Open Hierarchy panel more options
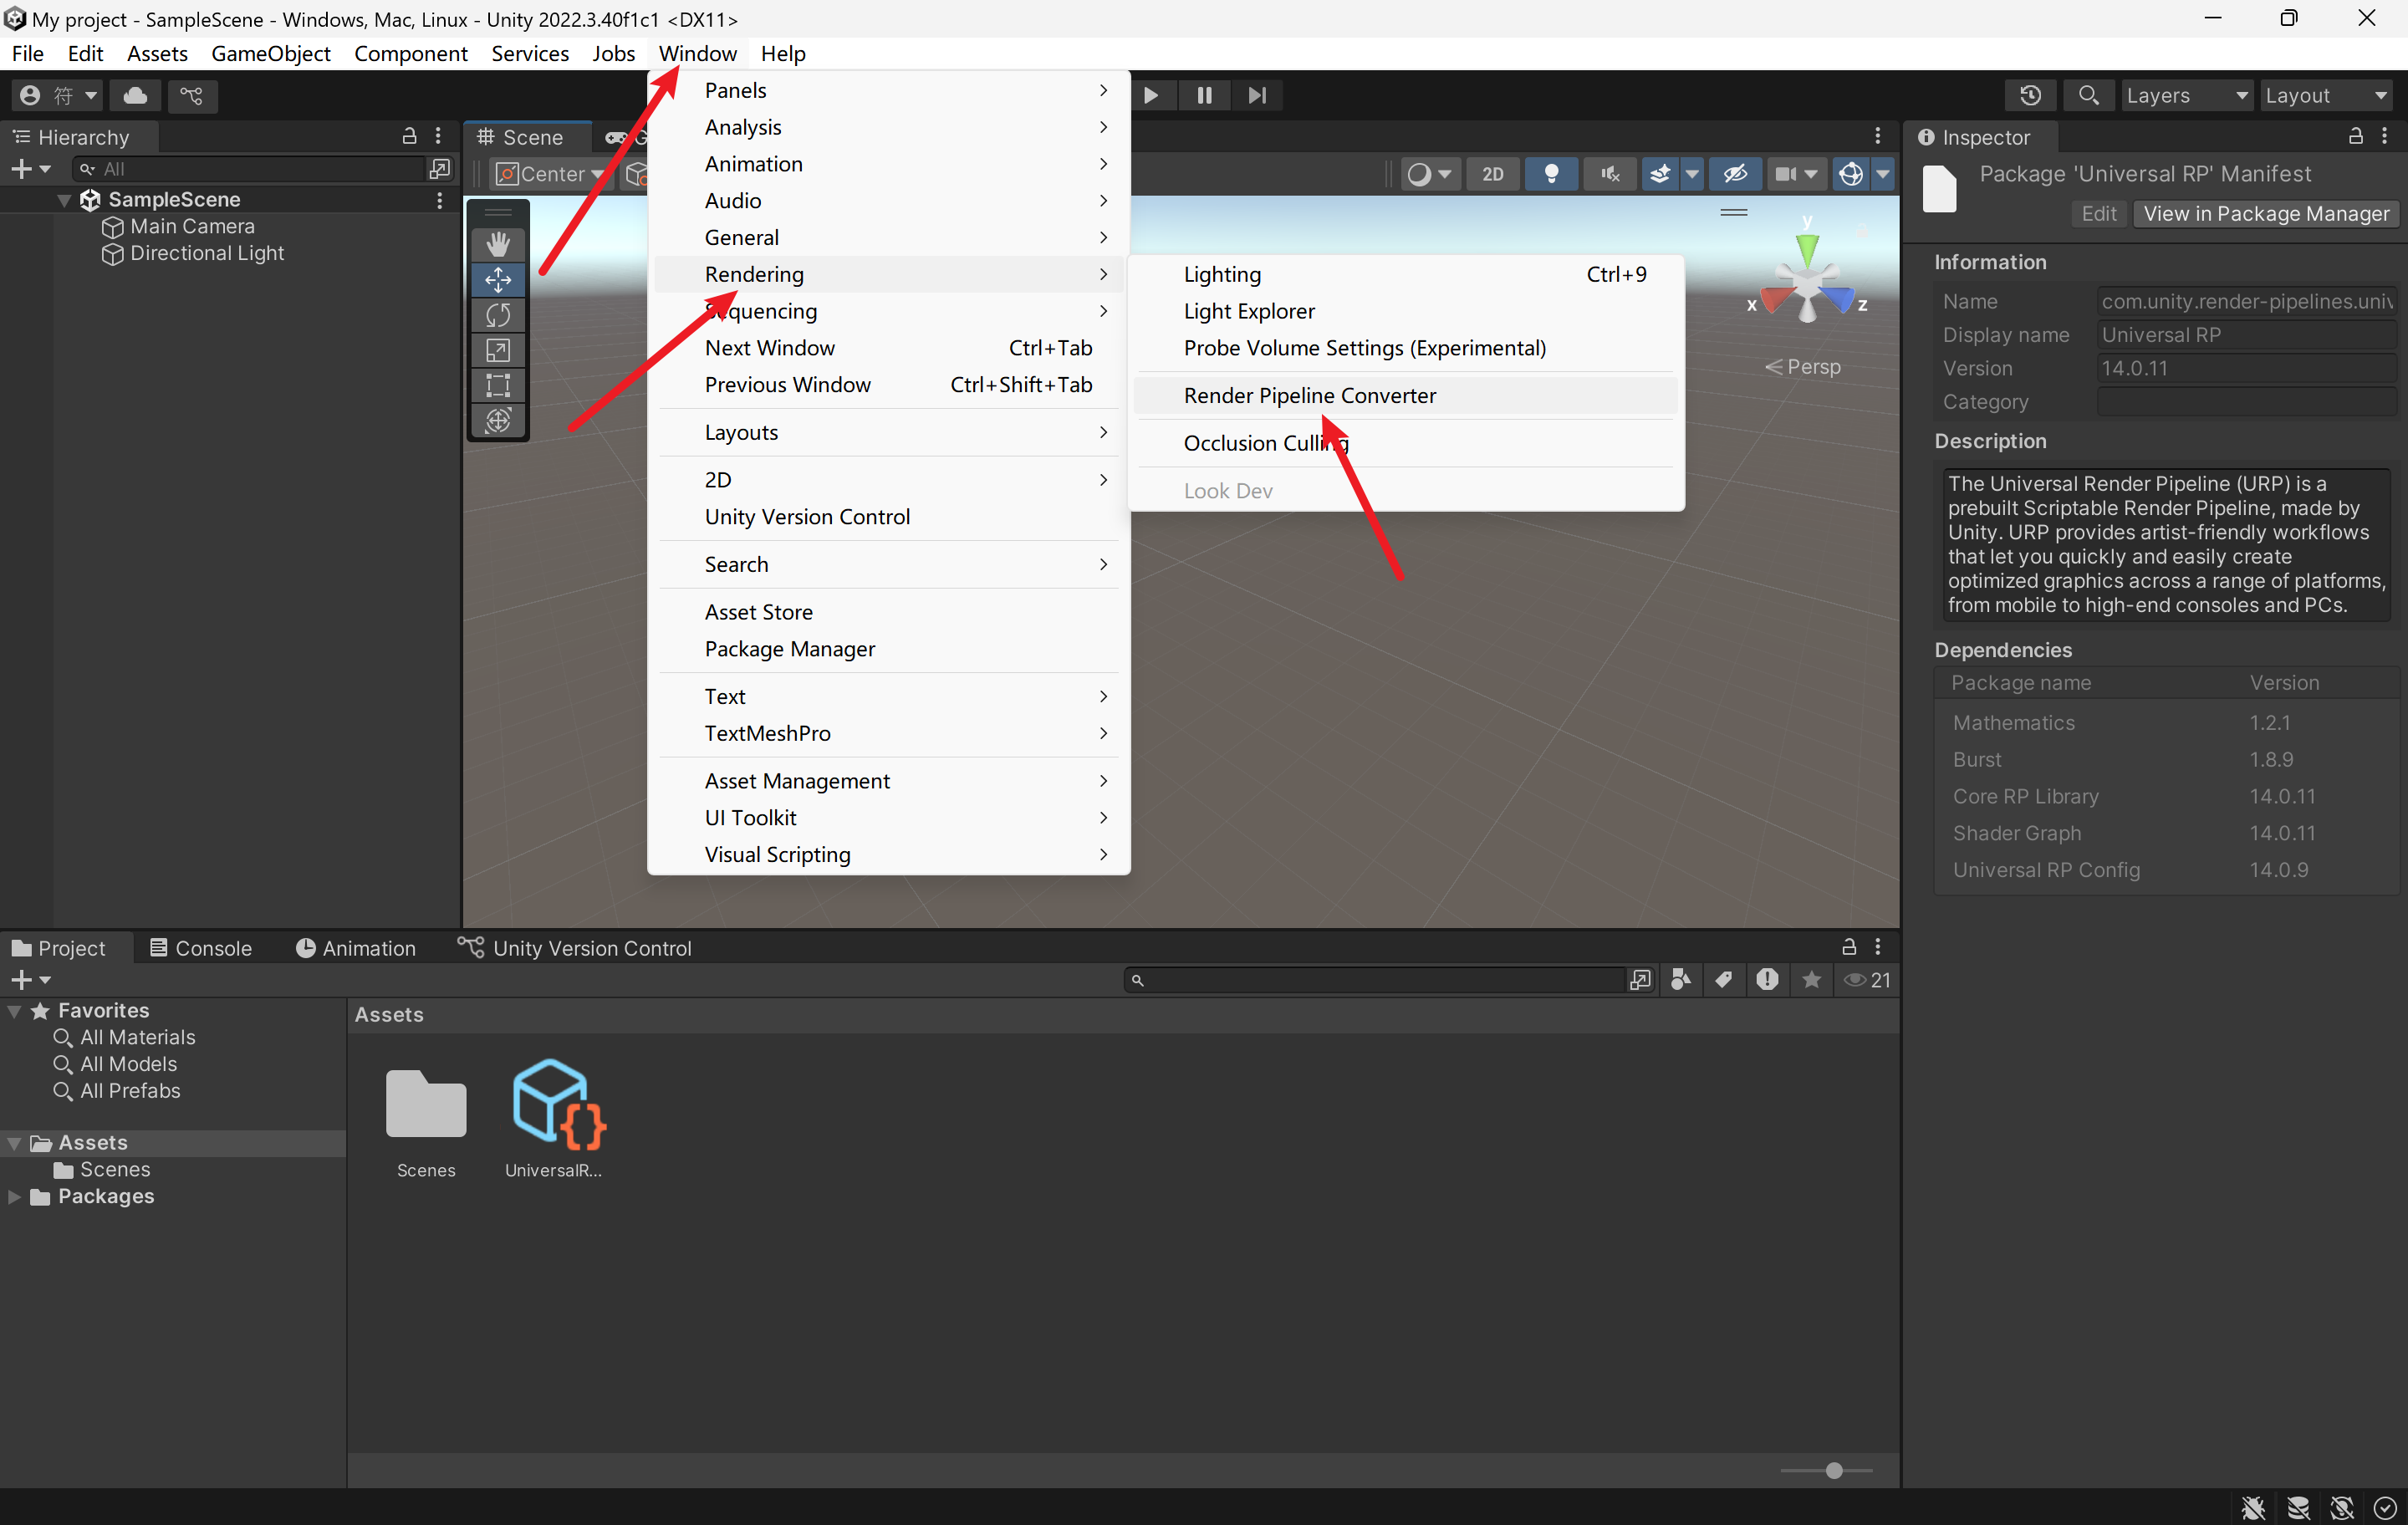 [x=438, y=136]
